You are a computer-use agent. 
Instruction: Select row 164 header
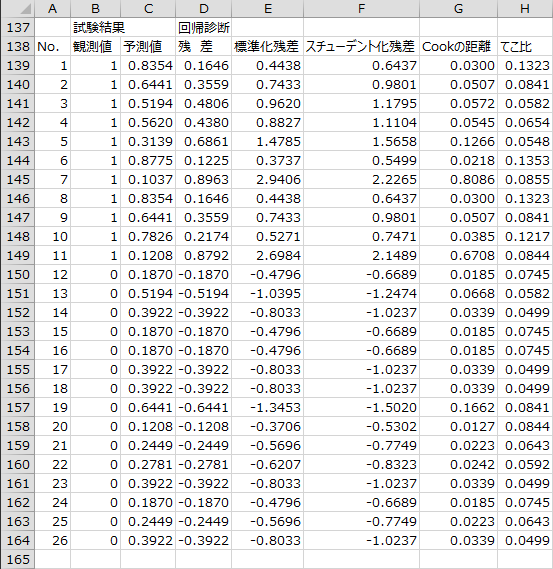point(18,540)
